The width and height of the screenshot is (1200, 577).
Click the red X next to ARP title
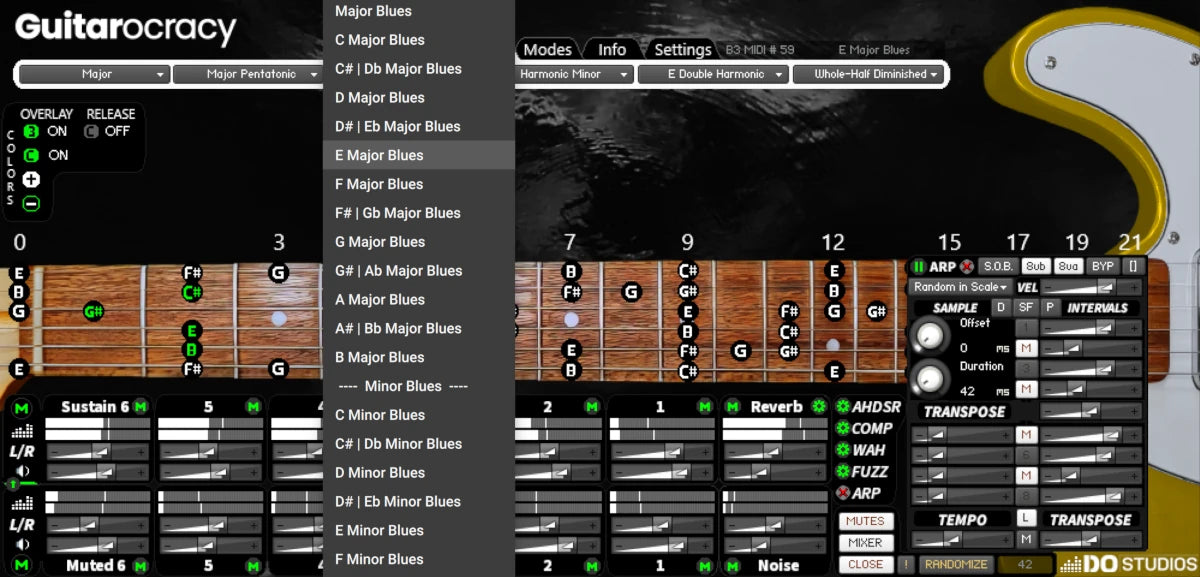[x=967, y=267]
